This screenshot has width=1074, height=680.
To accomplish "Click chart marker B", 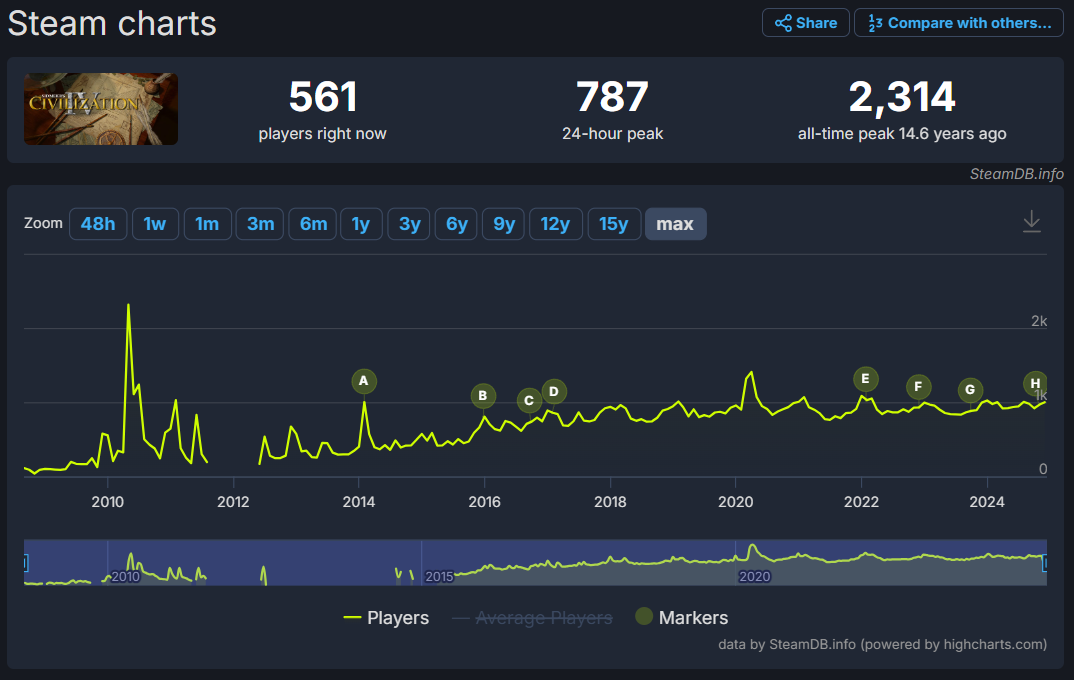I will tap(483, 396).
